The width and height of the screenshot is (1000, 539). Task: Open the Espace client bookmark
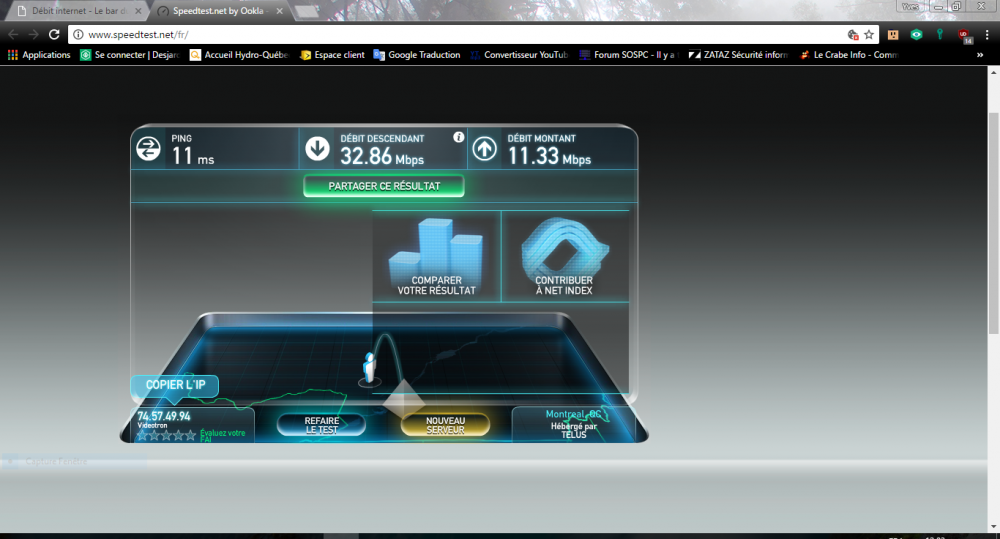point(332,55)
